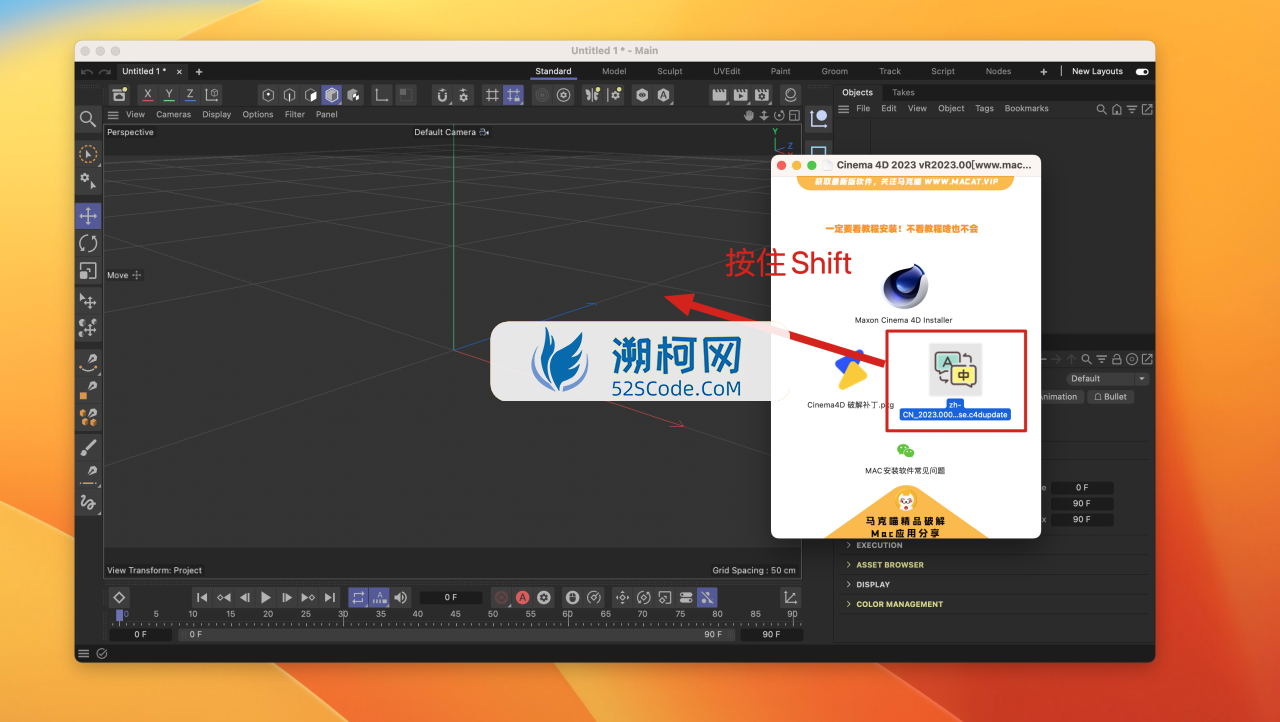Select the Move tool
The width and height of the screenshot is (1280, 722).
click(88, 215)
